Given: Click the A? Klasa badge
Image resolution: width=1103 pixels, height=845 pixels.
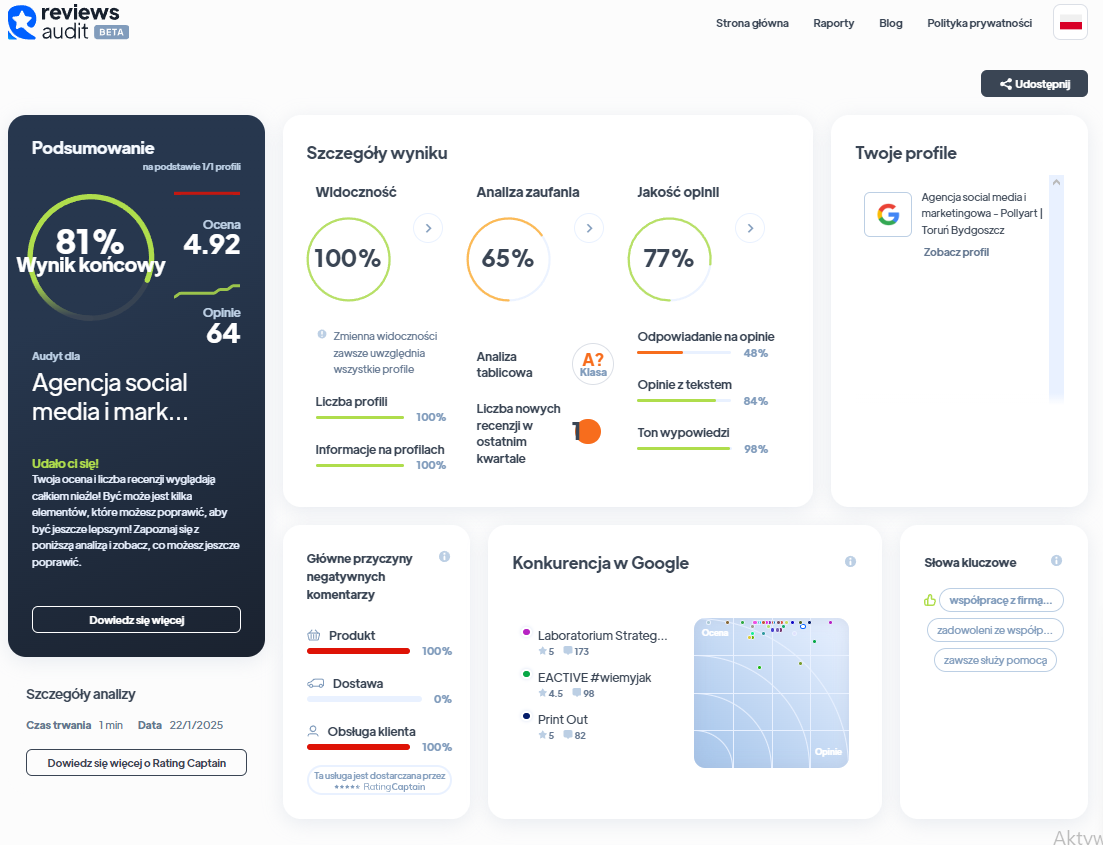Looking at the screenshot, I should point(592,364).
